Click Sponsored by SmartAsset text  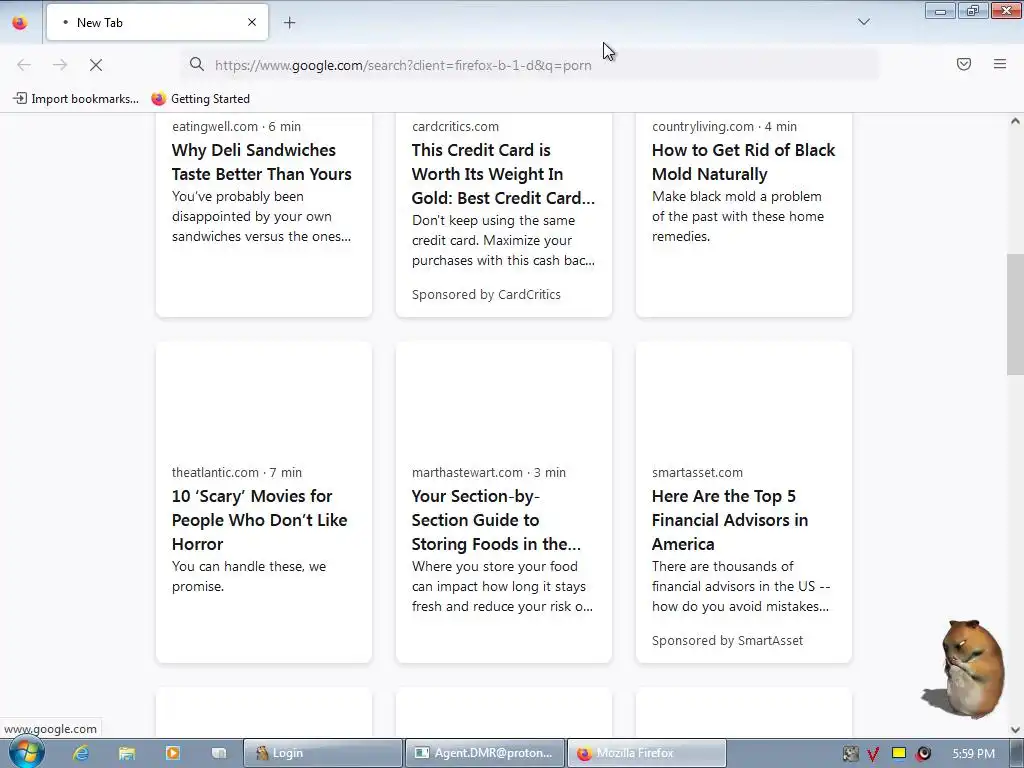click(x=727, y=641)
